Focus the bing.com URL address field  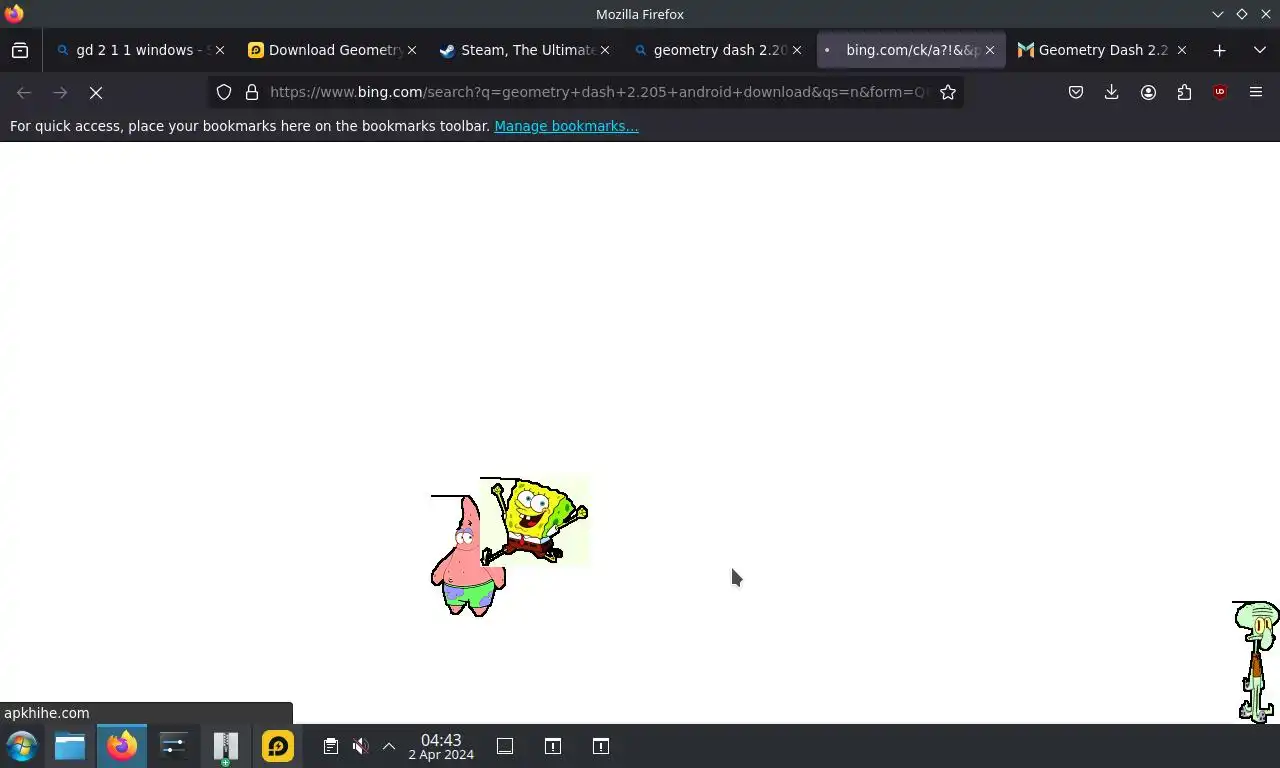(598, 92)
